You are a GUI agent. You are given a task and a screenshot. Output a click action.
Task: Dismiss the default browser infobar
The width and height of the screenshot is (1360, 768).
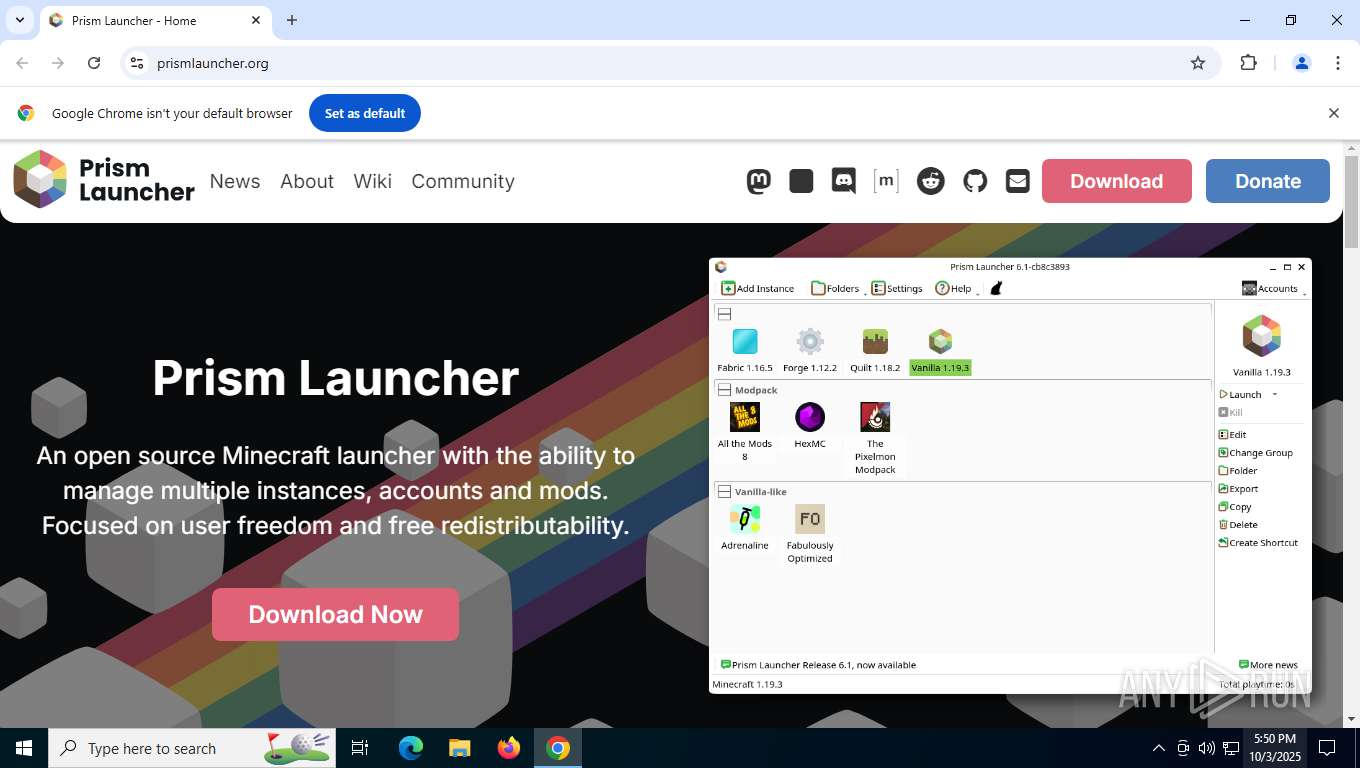pos(1333,113)
